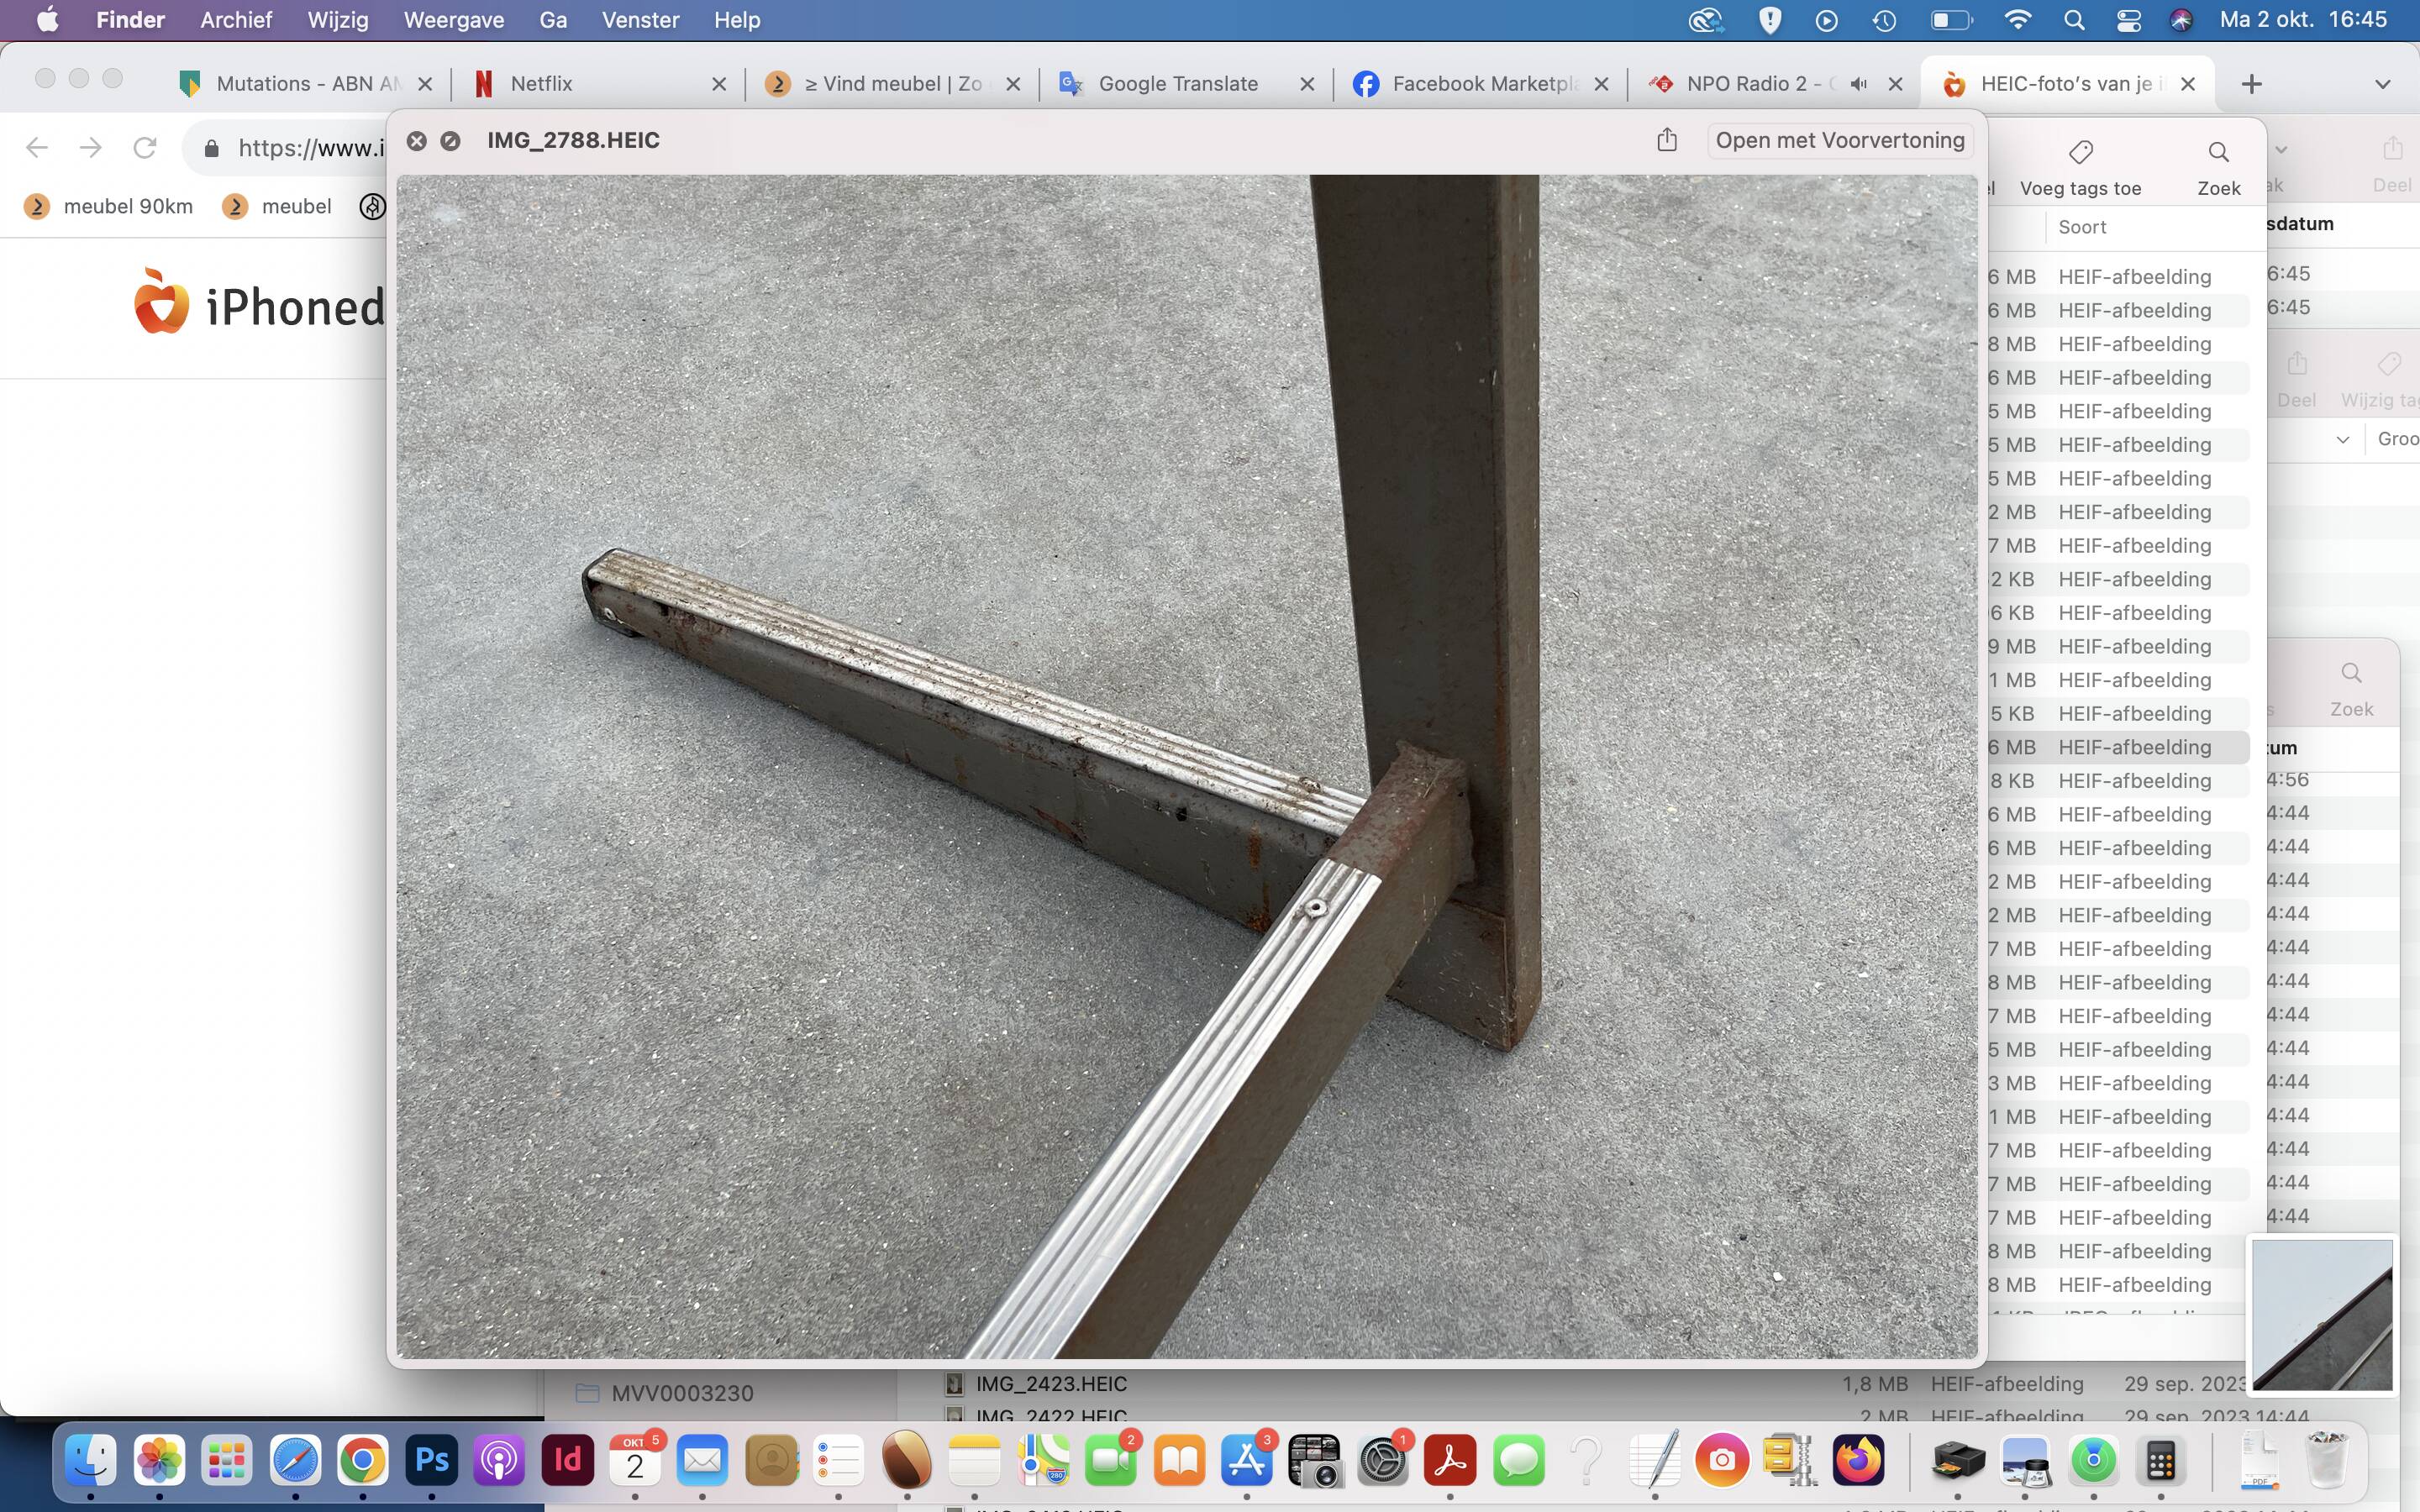Select the IMG_2423.HEIC file row
This screenshot has width=2420, height=1512.
pos(1050,1384)
